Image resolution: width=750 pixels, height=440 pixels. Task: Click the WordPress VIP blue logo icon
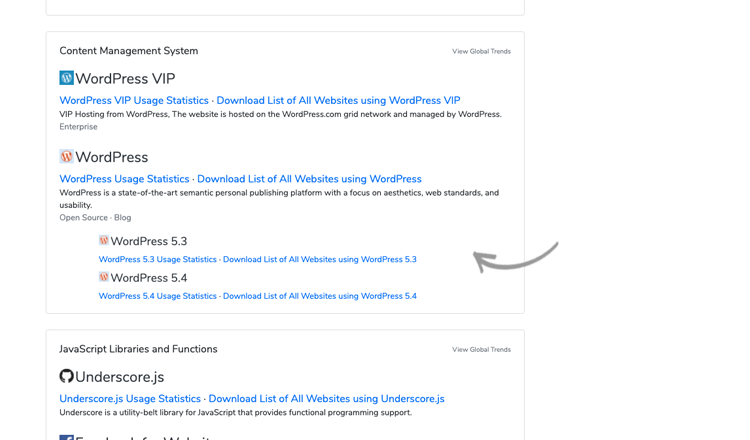click(66, 77)
